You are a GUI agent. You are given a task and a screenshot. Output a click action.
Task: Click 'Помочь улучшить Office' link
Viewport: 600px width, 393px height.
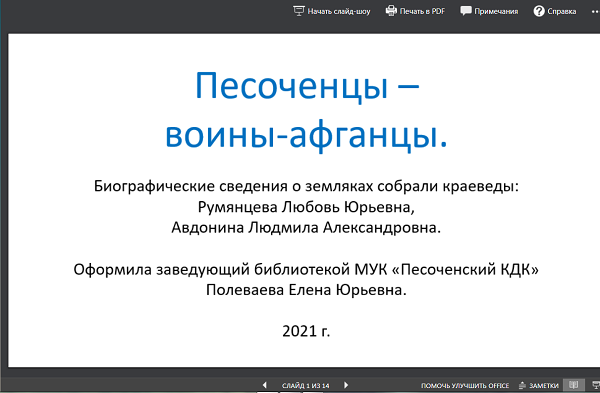(465, 385)
